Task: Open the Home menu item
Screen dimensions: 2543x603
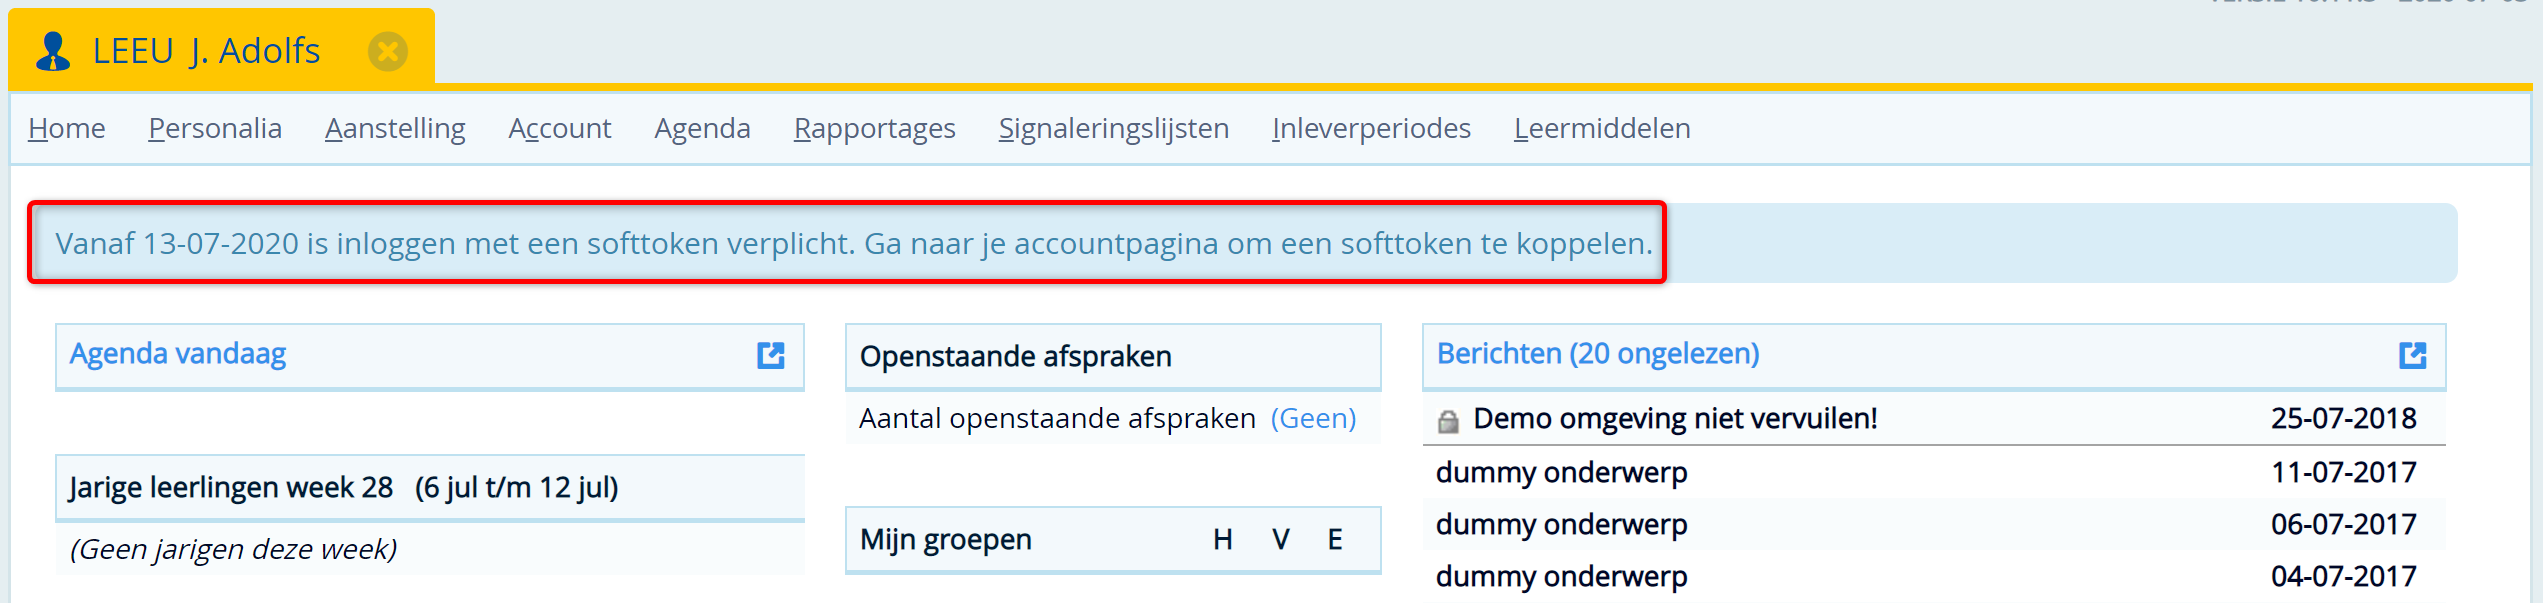Action: (x=67, y=128)
